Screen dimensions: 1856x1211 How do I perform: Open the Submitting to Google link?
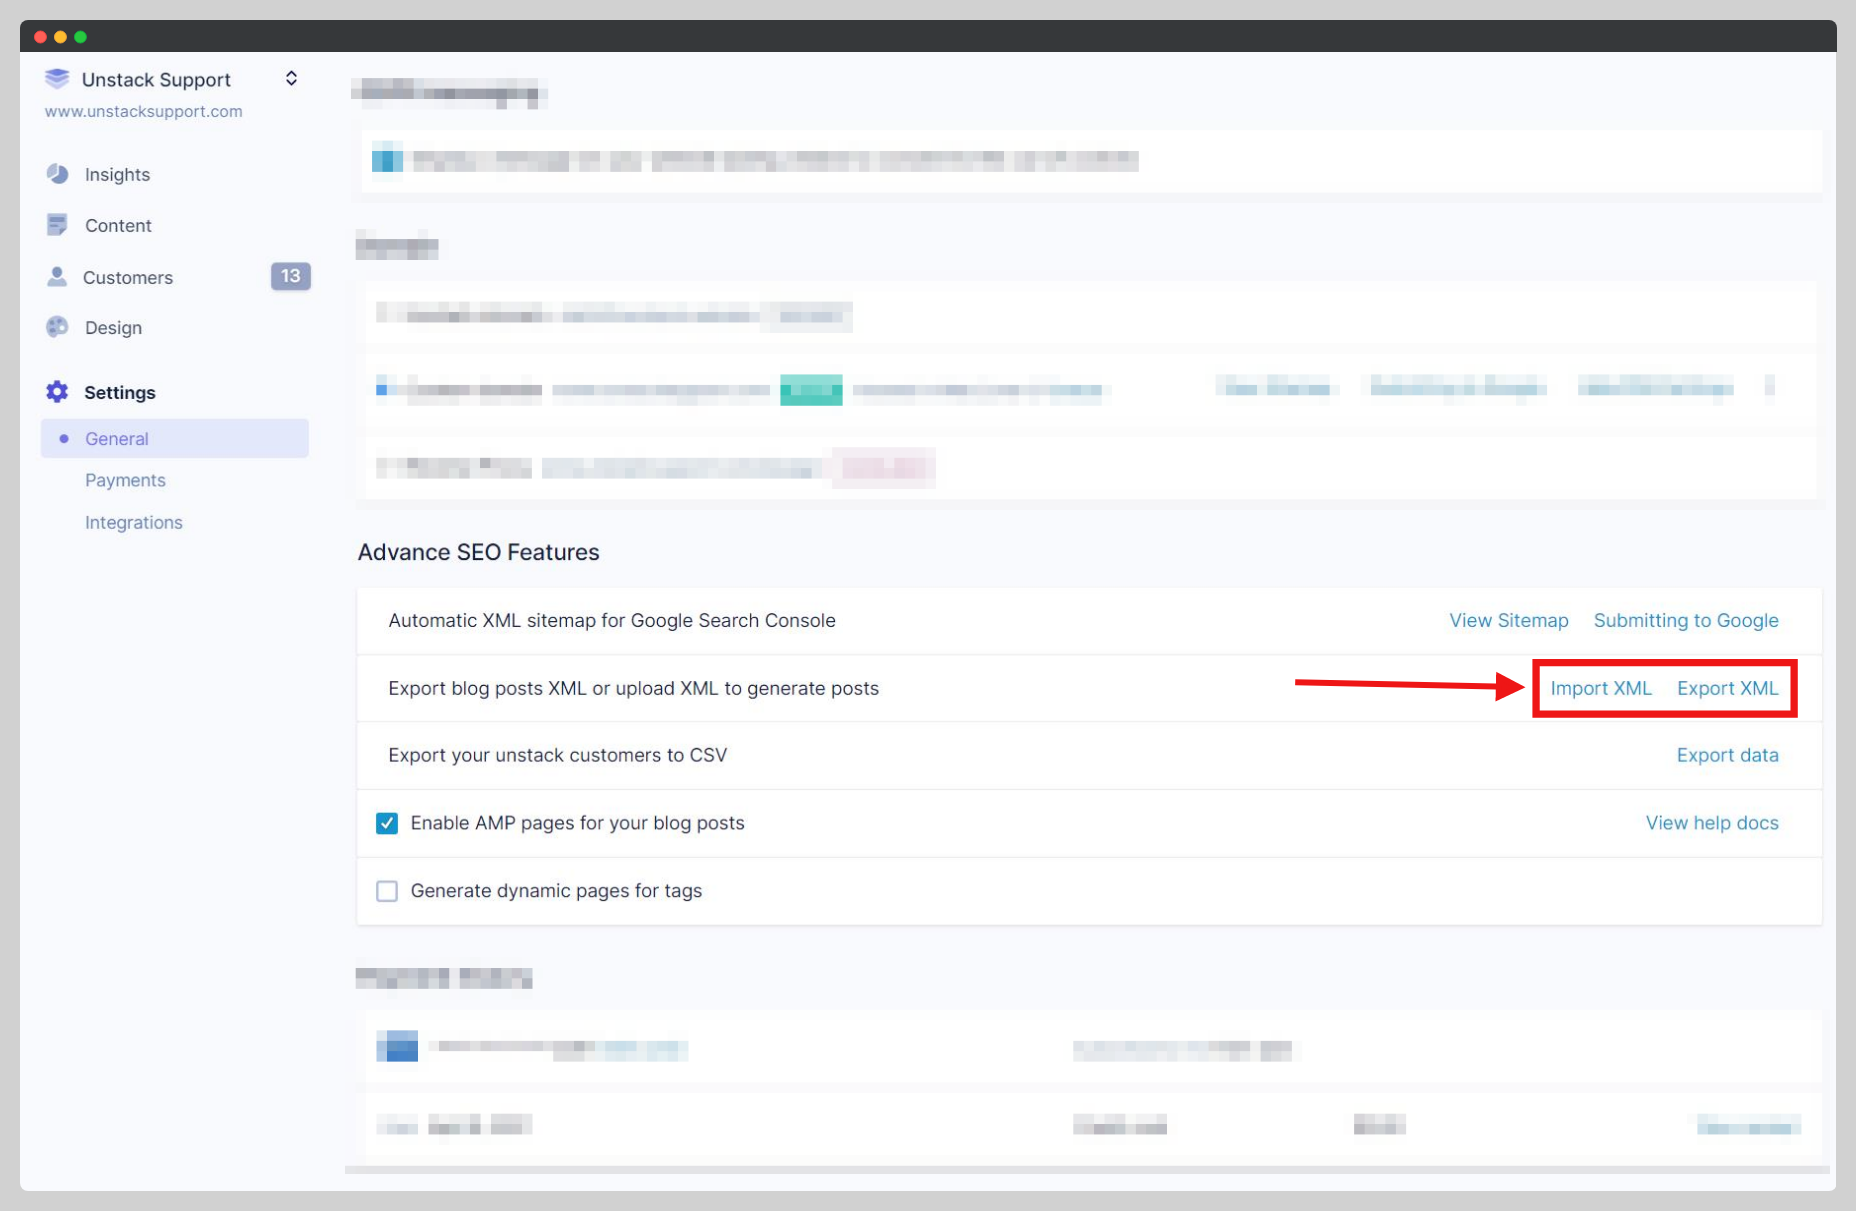pos(1685,621)
